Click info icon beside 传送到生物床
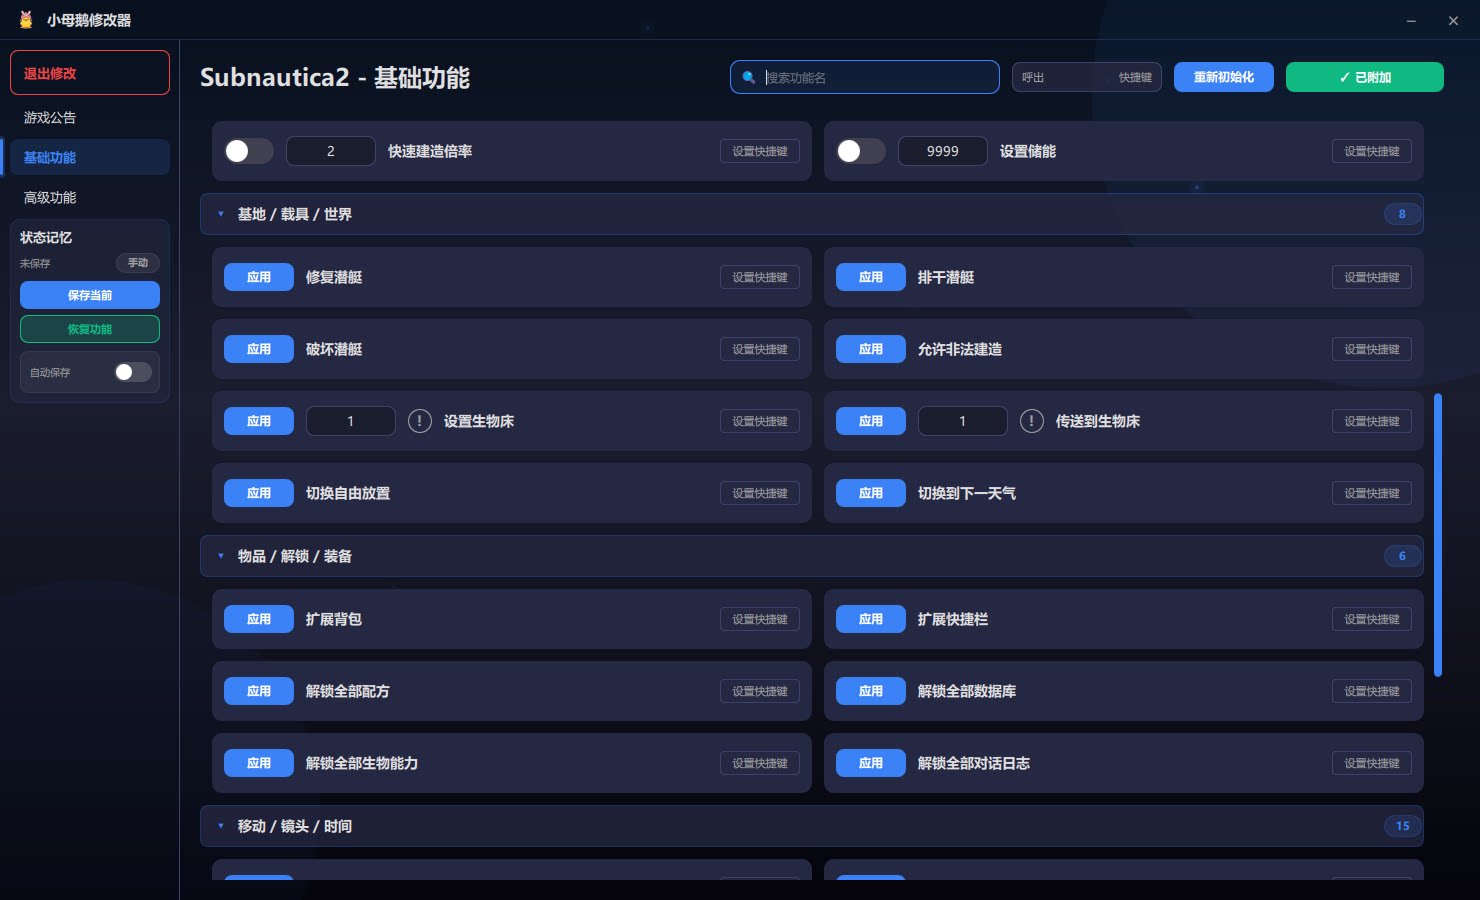The image size is (1480, 900). coord(1032,421)
